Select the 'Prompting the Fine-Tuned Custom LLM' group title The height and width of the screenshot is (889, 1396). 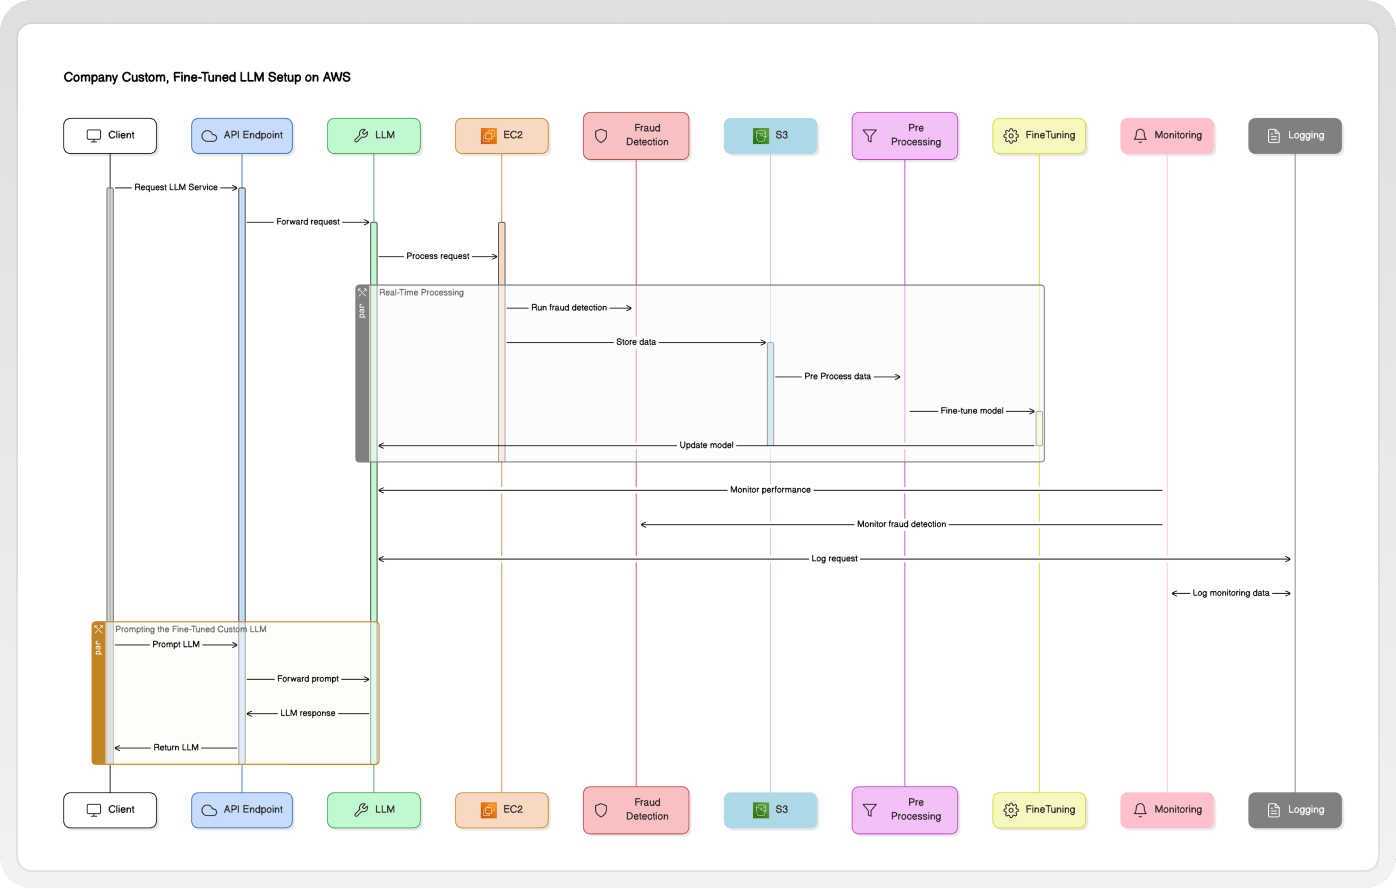191,630
